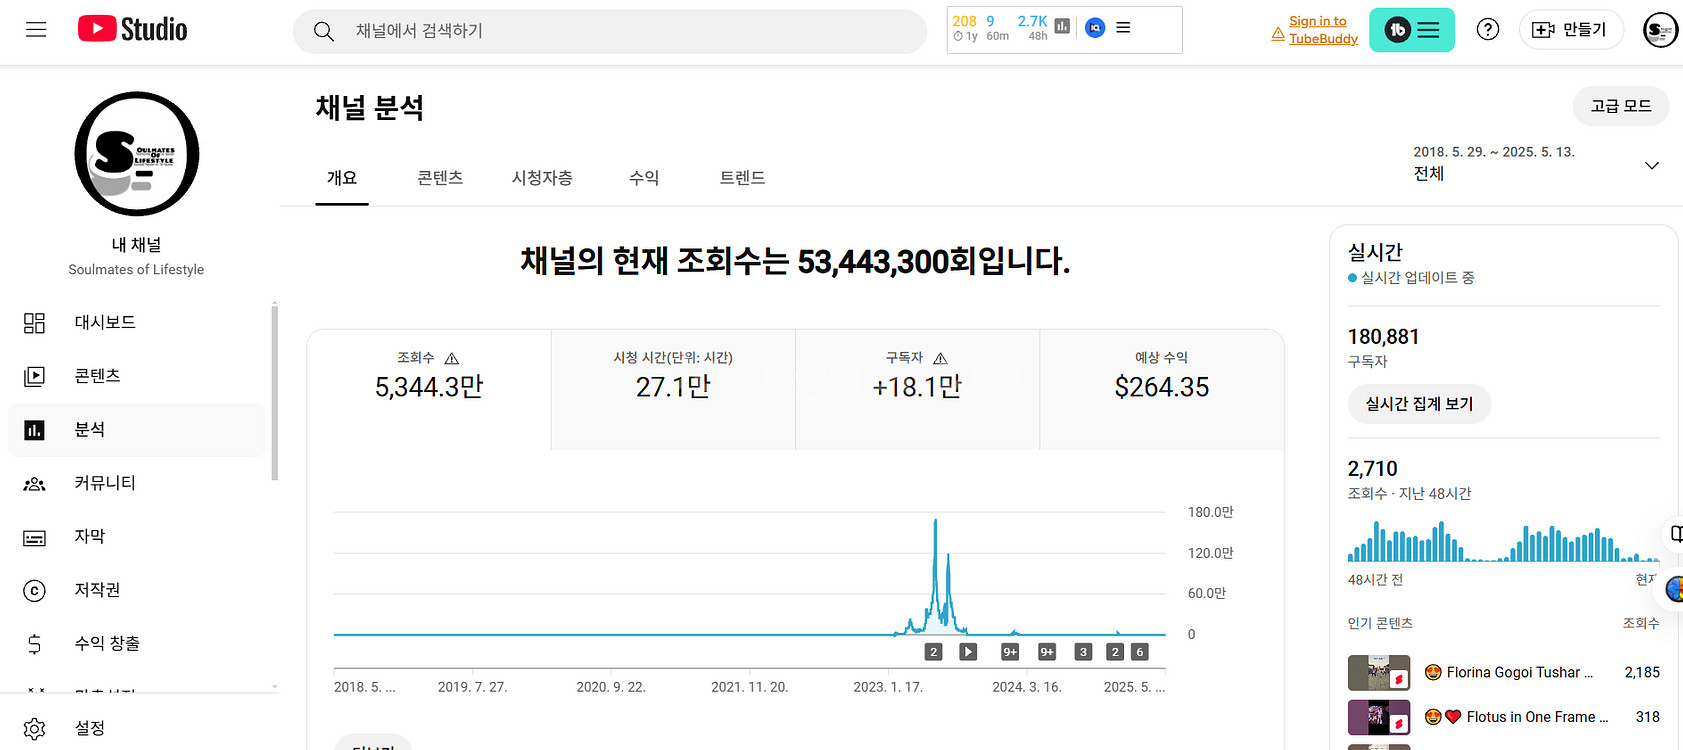This screenshot has height=750, width=1683.
Task: Click 실시간 집계 보기 button
Action: pos(1418,404)
